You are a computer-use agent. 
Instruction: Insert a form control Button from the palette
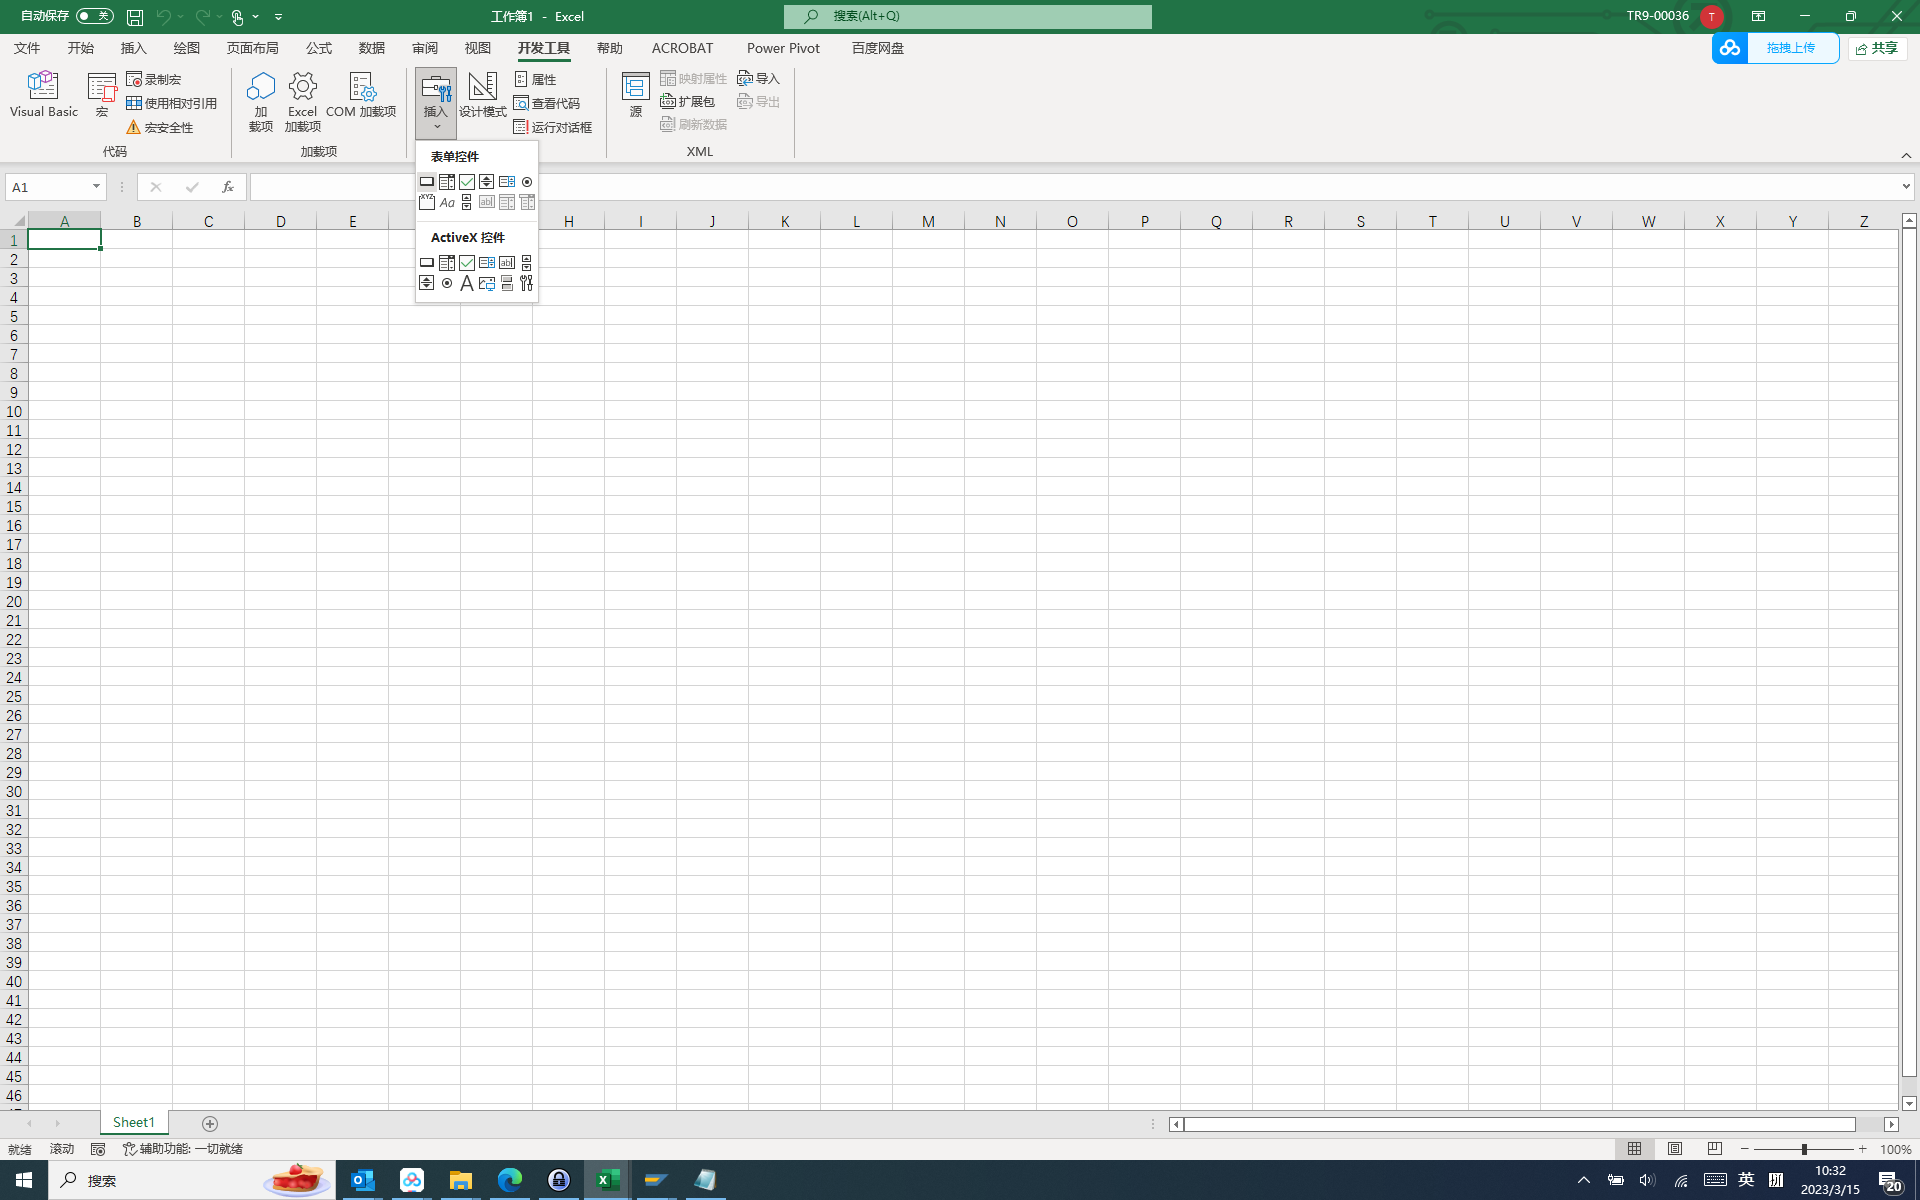[x=427, y=182]
